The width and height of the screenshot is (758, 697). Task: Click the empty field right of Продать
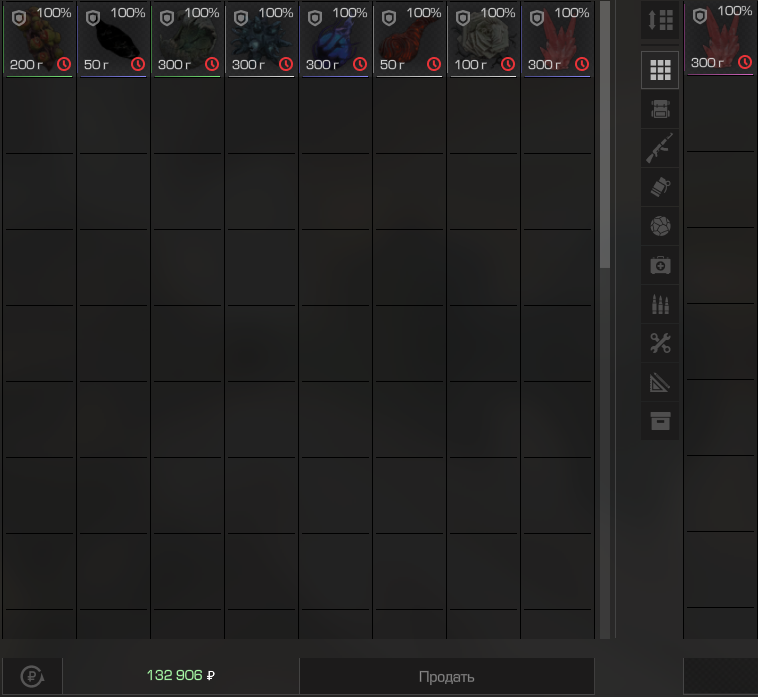coord(720,676)
